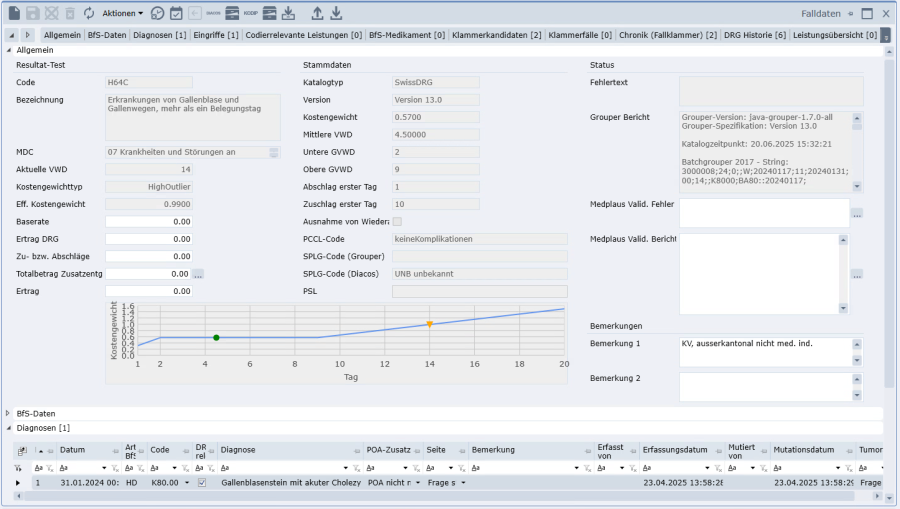
Task: Sort by the Datum column header
Action: pos(73,451)
